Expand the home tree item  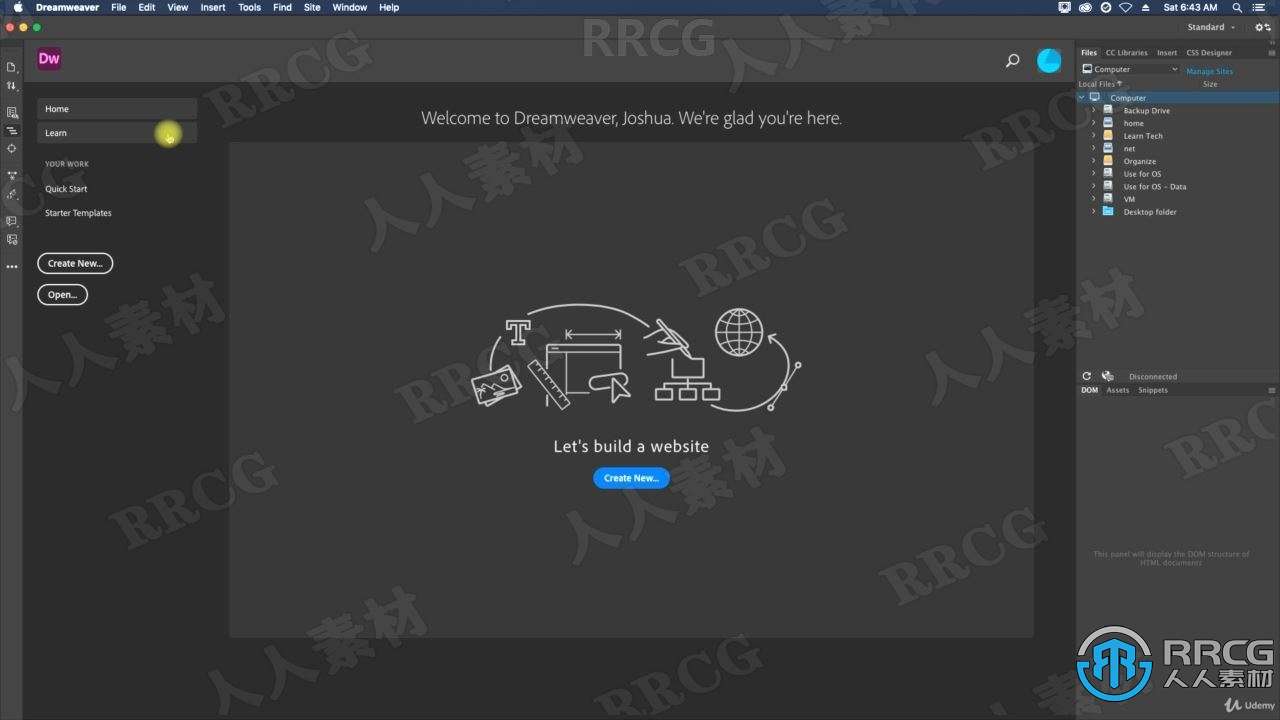[1094, 123]
